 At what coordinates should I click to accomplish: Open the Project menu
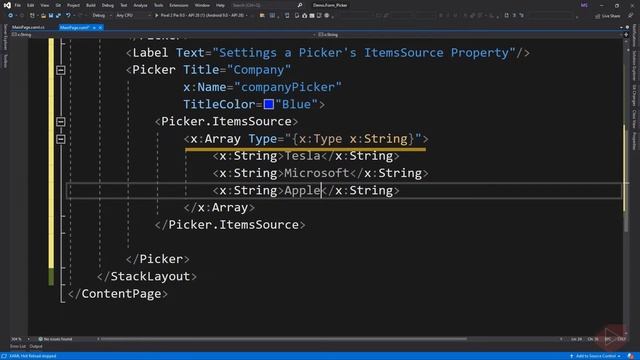click(x=73, y=5)
